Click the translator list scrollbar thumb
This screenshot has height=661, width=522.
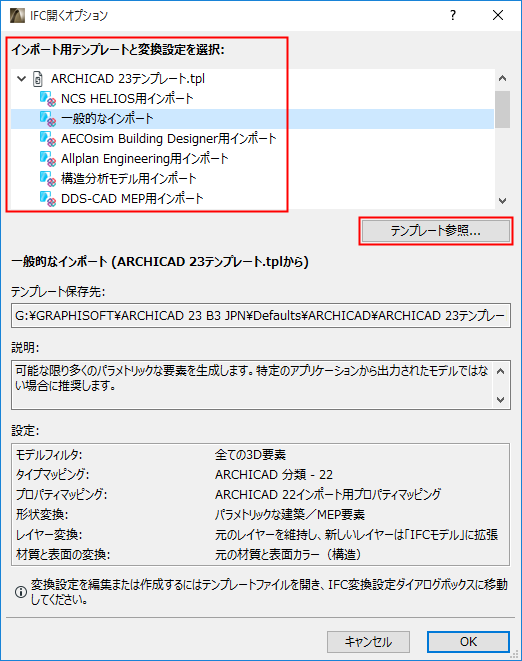click(x=502, y=109)
